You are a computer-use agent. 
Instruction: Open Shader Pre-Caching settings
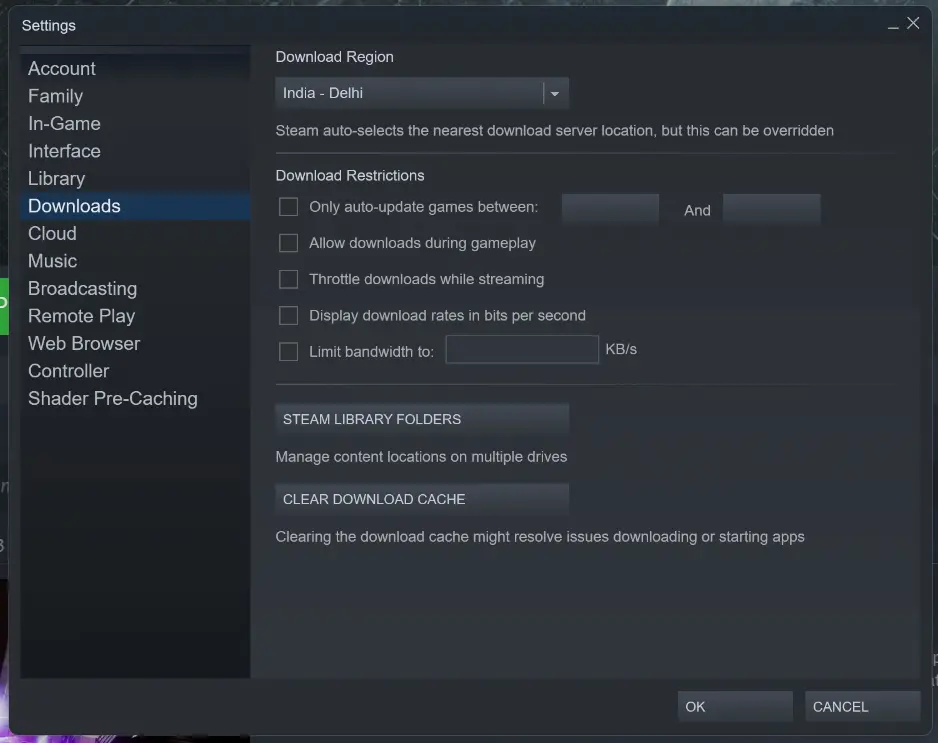(x=112, y=398)
